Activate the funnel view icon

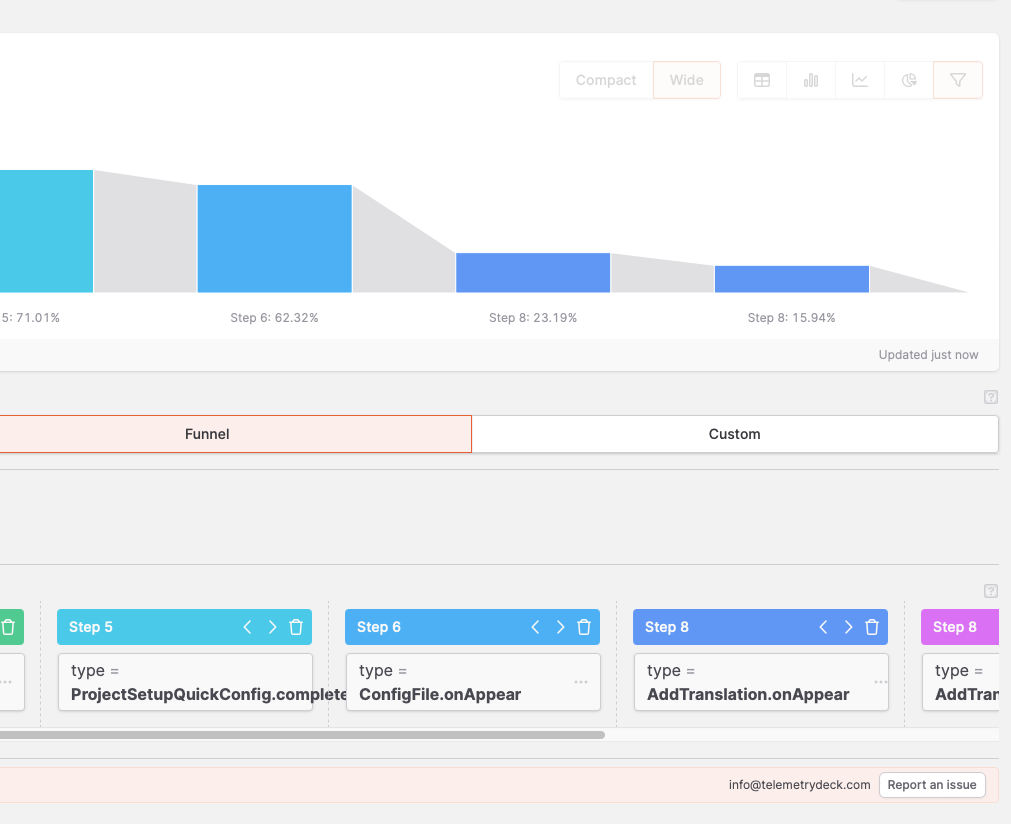click(957, 80)
